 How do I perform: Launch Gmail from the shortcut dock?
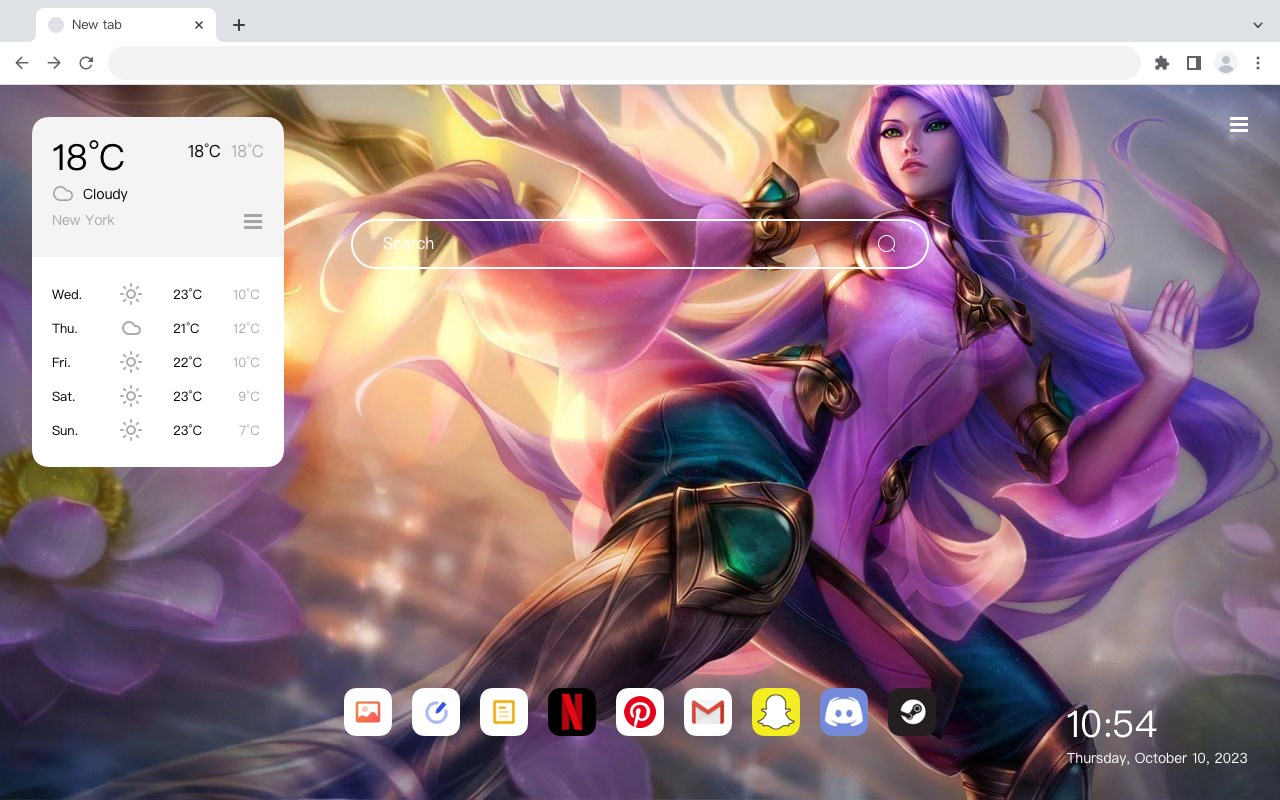point(708,712)
